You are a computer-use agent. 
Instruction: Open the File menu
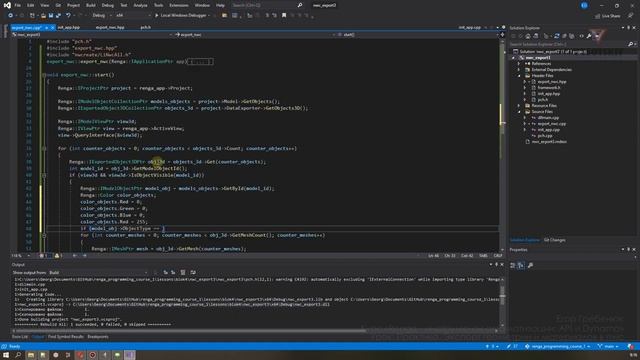(18, 5)
